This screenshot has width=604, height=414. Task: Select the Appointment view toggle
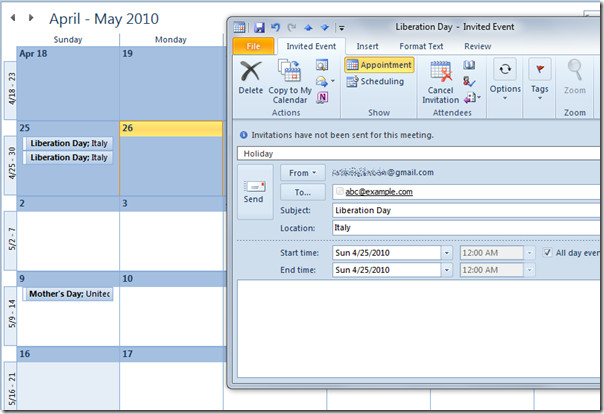(379, 65)
